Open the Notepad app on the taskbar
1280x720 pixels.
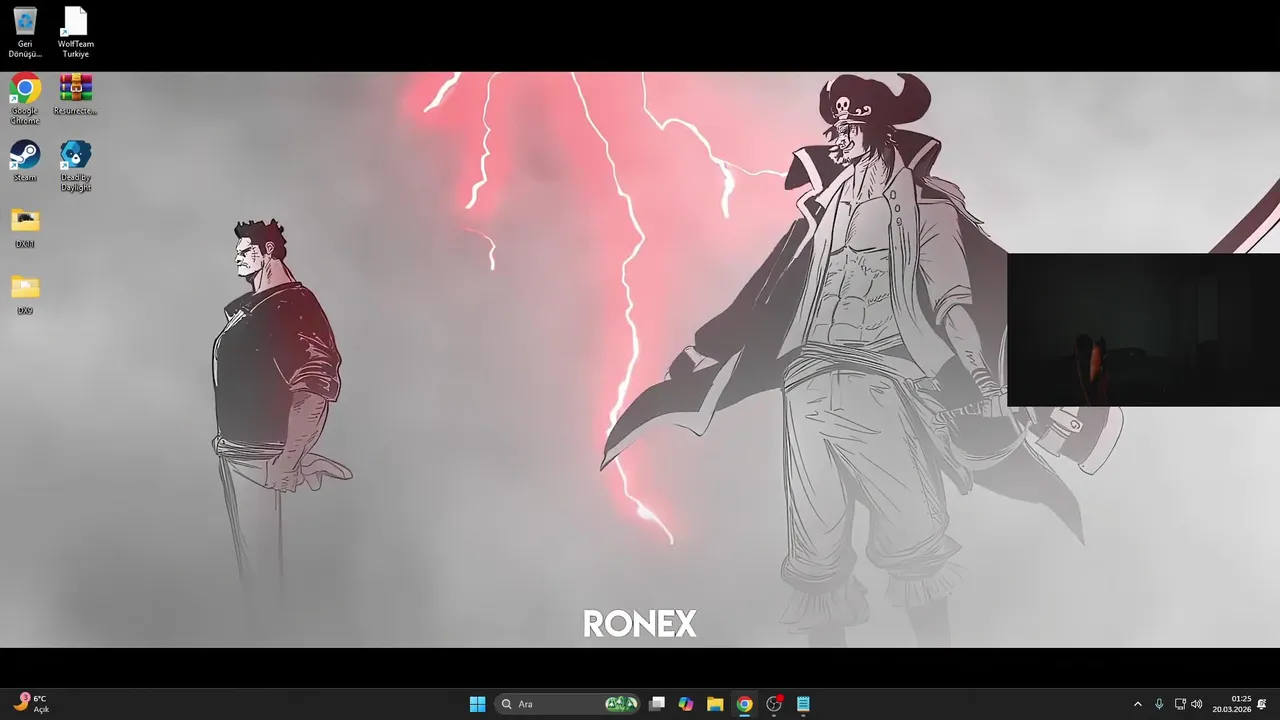click(x=803, y=704)
